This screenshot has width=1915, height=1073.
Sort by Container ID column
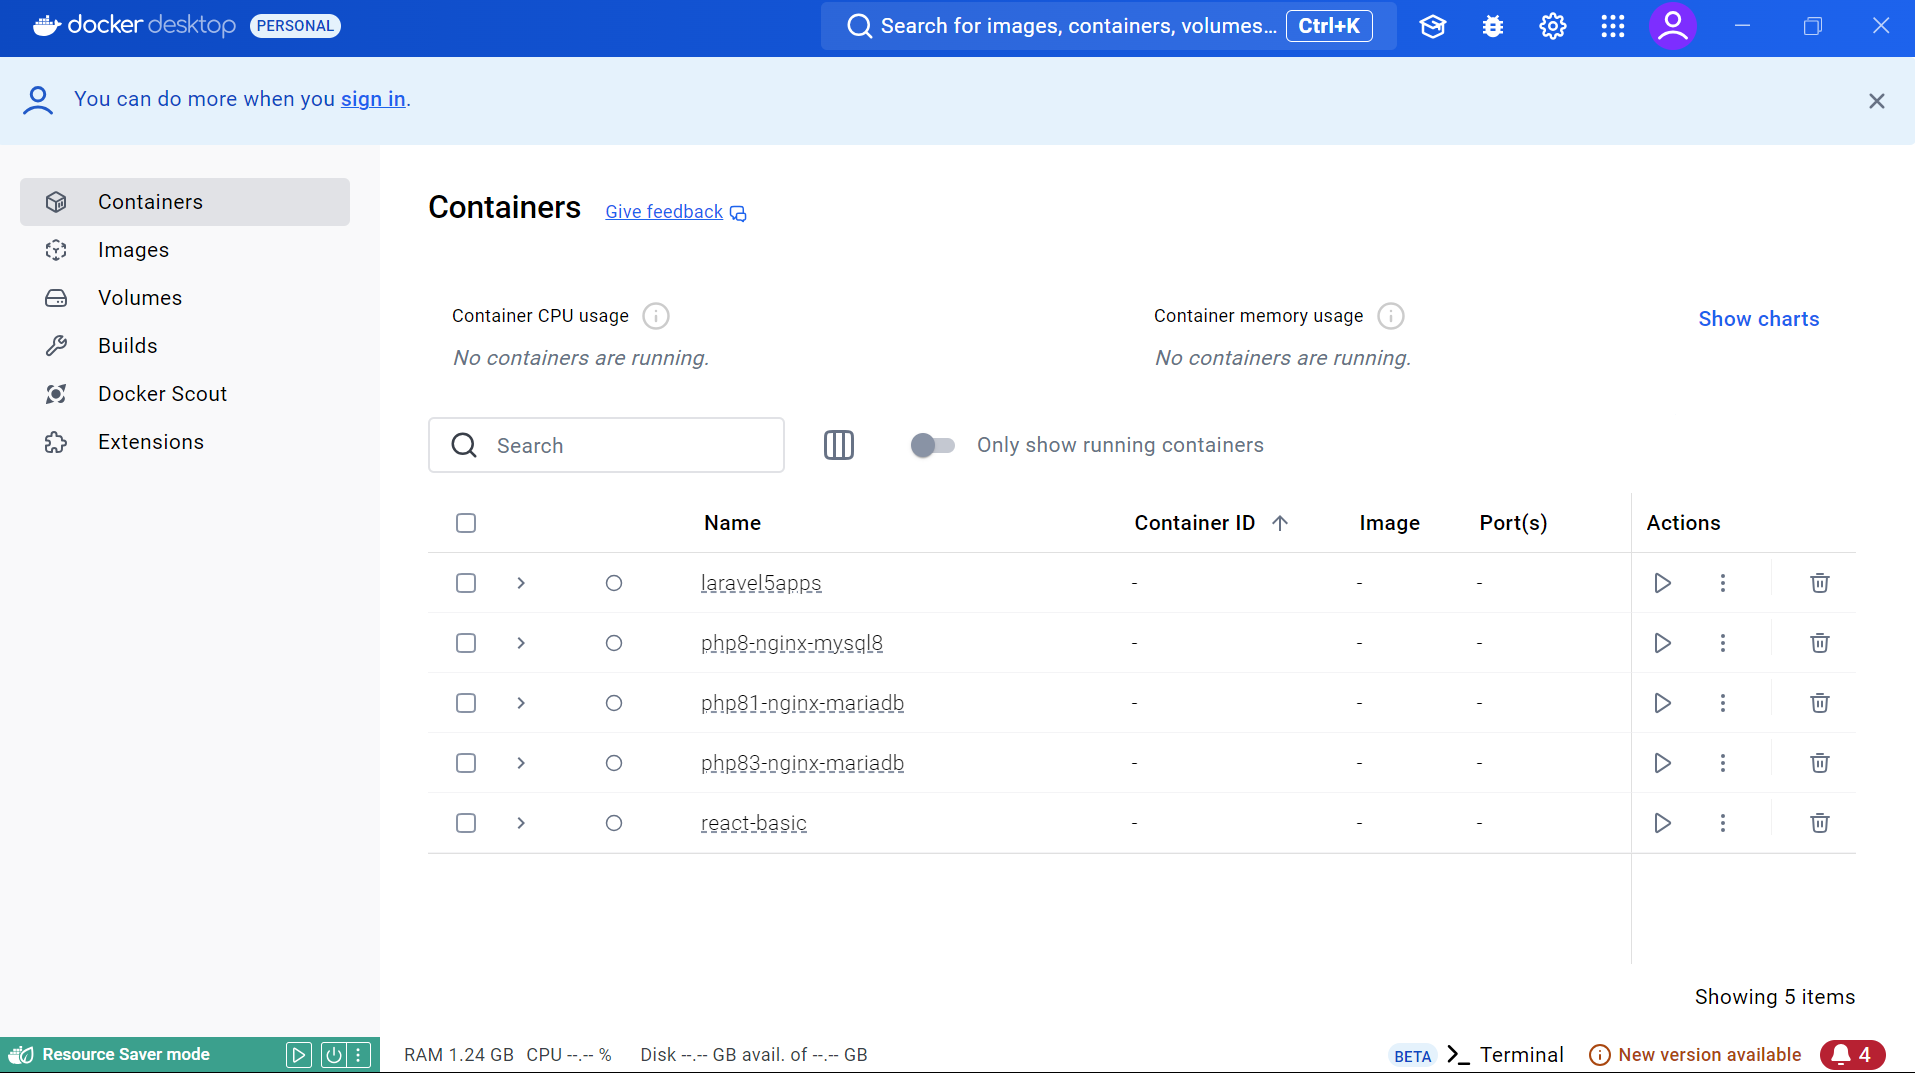point(1211,523)
